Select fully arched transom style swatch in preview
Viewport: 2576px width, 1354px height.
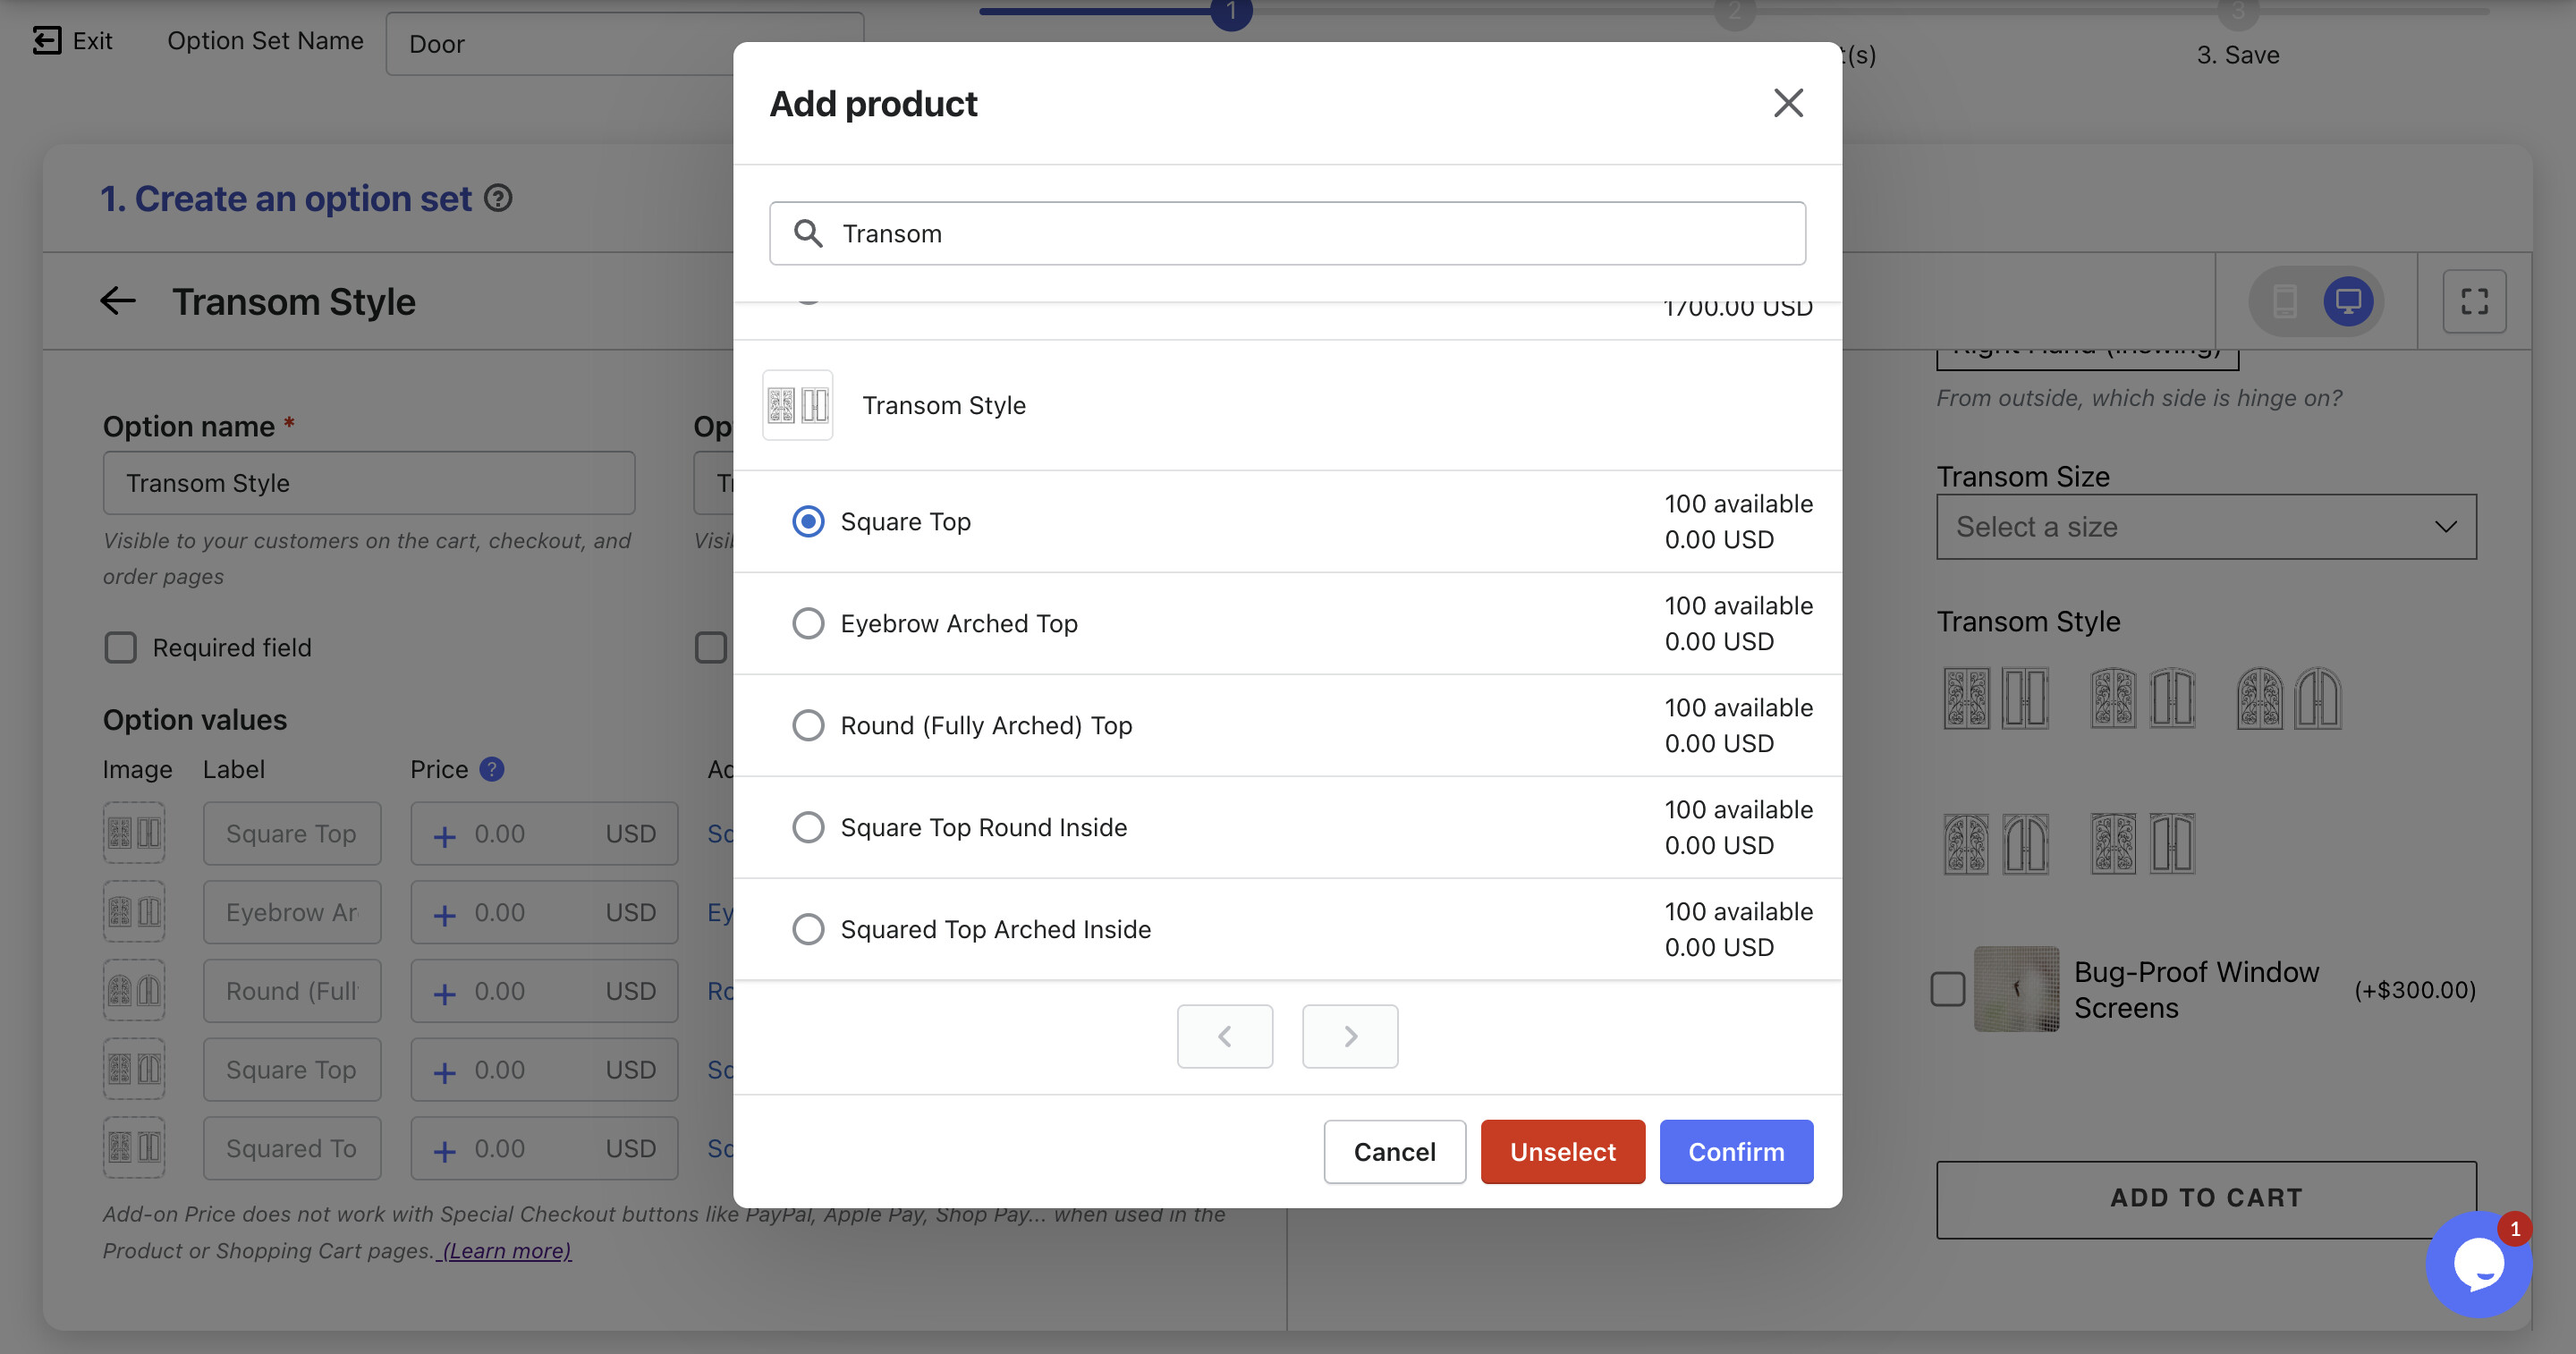tap(2289, 698)
